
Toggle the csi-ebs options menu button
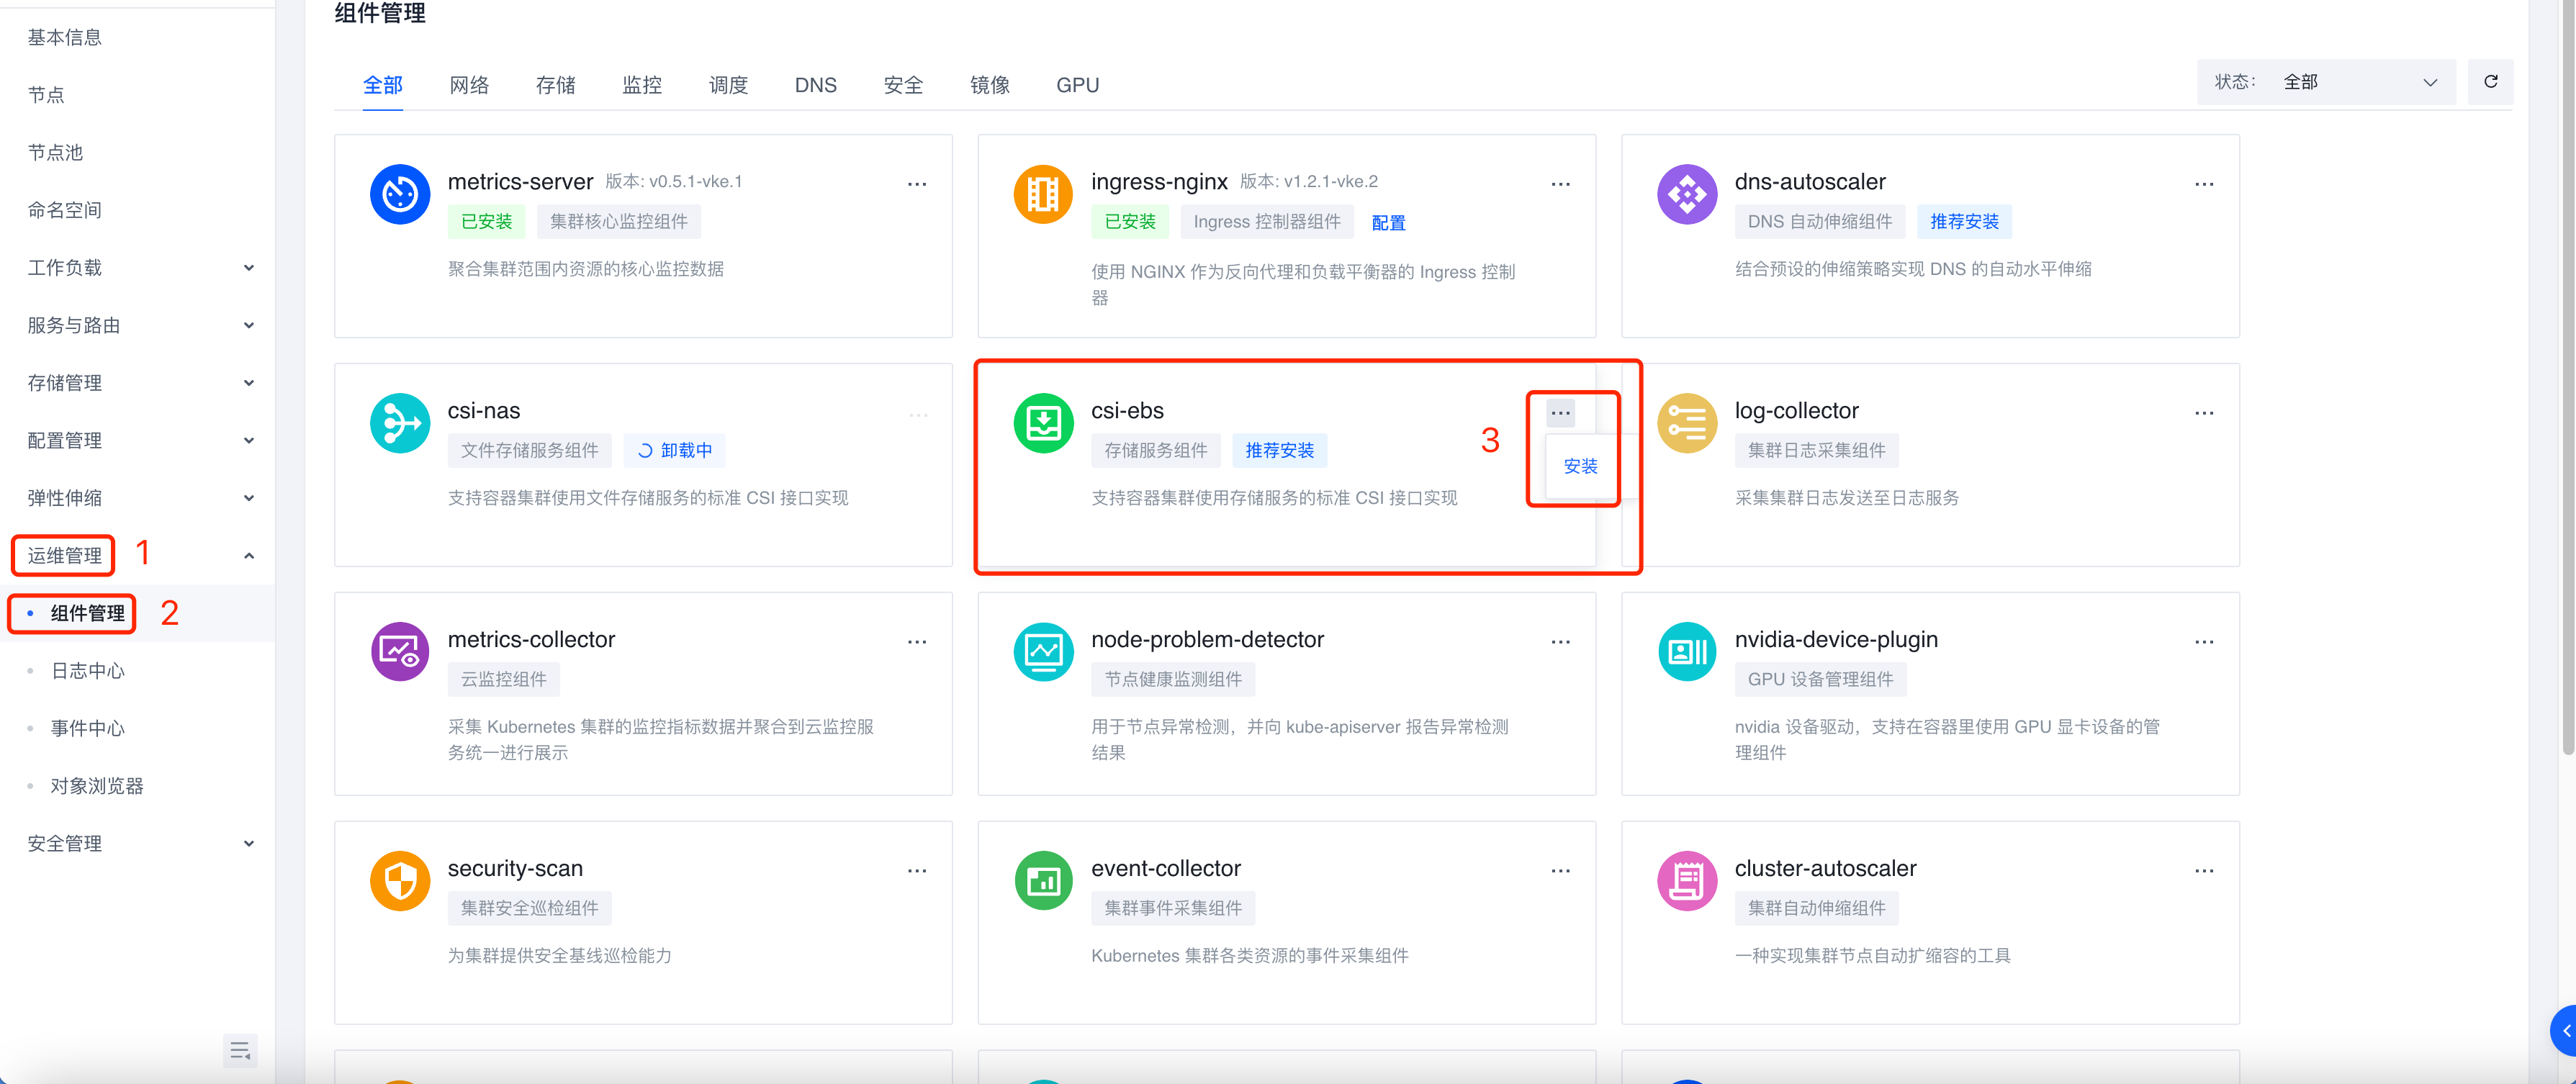pos(1560,413)
